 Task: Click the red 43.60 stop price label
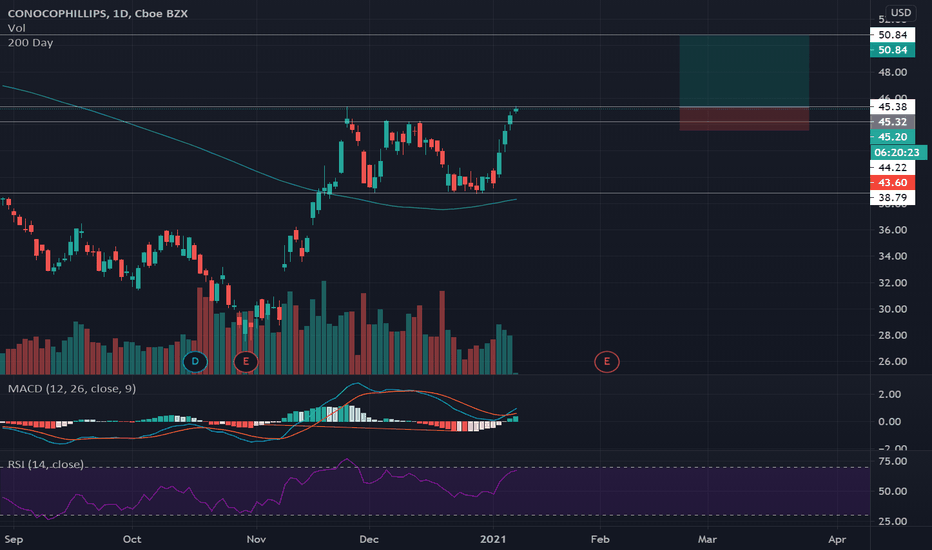tap(892, 183)
